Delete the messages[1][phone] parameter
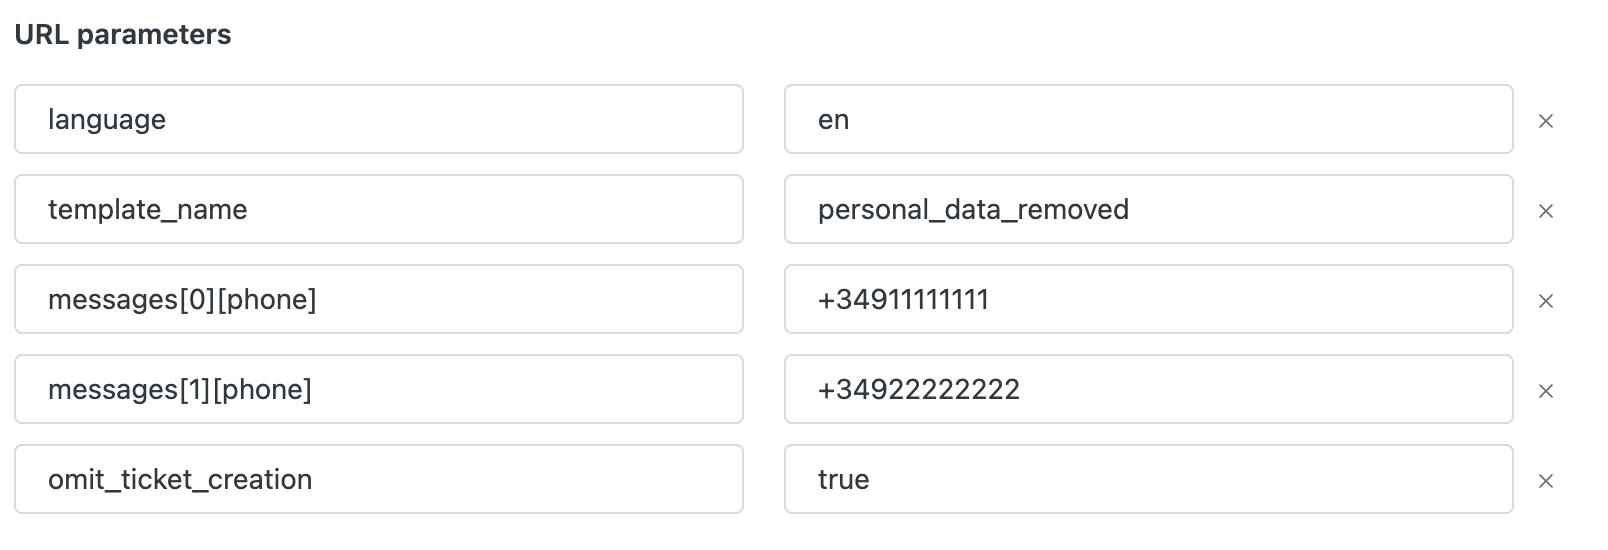 [x=1545, y=391]
